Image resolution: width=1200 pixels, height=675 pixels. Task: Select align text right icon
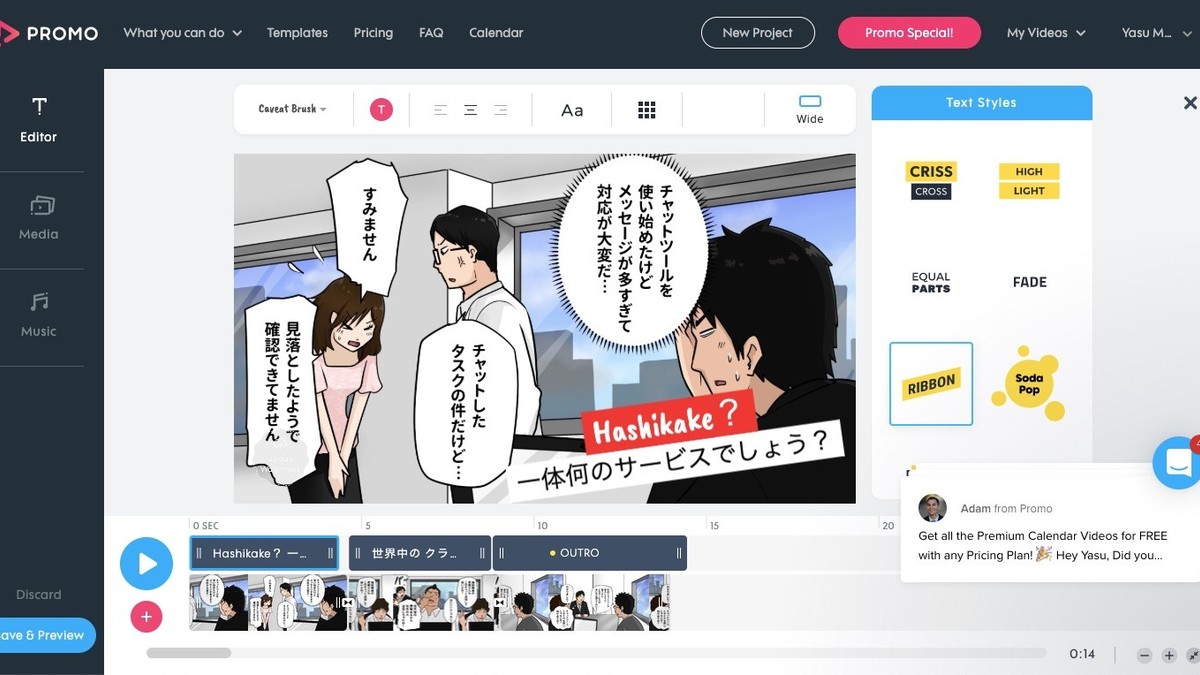click(x=500, y=110)
